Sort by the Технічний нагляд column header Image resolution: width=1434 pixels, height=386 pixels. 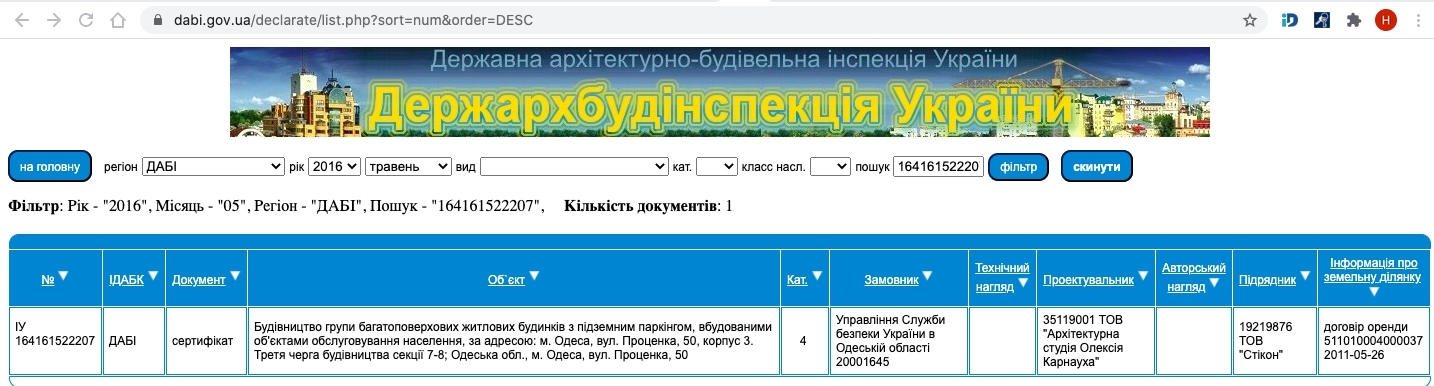pyautogui.click(x=1002, y=277)
